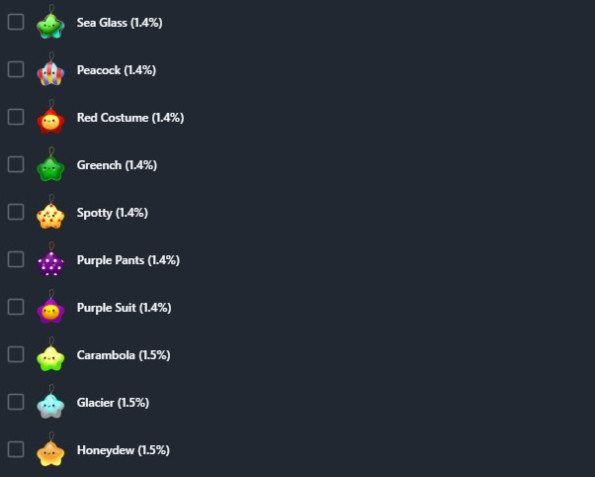Click the Spotty dotted star icon
The height and width of the screenshot is (477, 595).
50,216
